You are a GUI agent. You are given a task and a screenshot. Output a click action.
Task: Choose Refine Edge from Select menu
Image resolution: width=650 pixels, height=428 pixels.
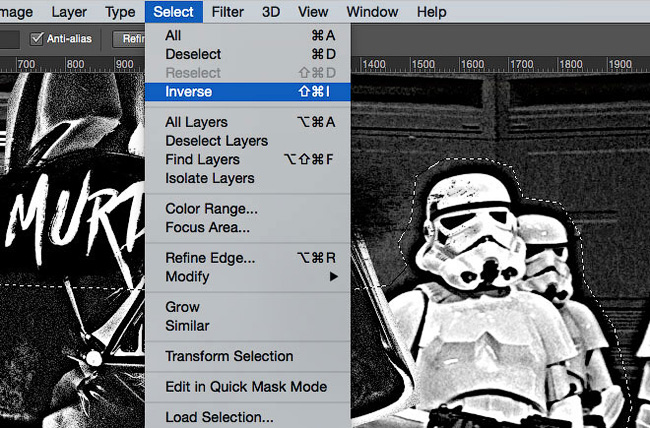coord(248,258)
